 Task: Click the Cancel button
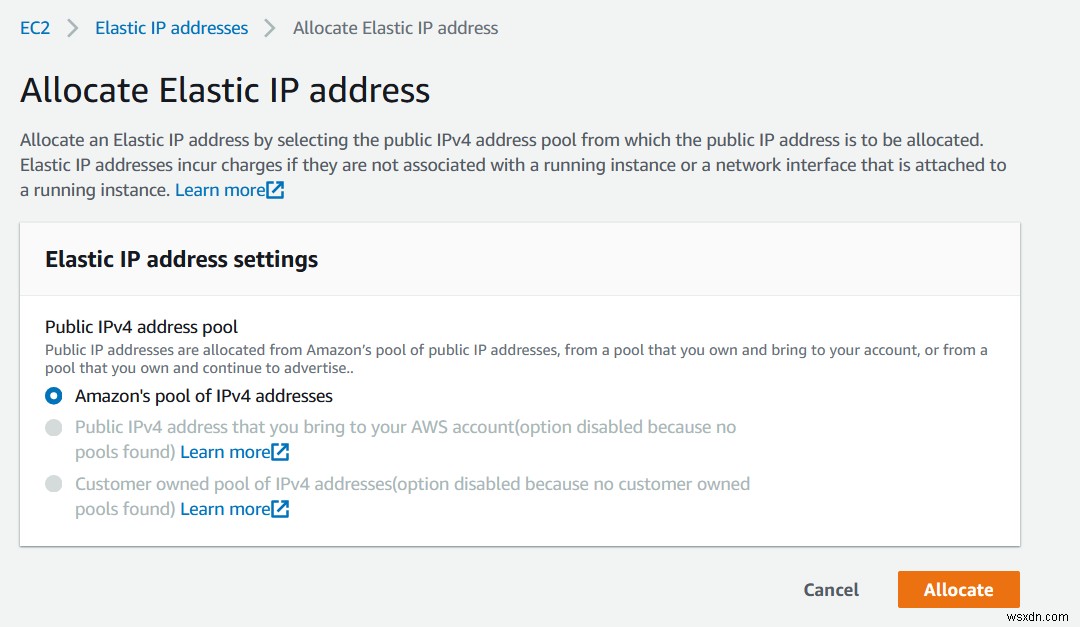tap(830, 589)
